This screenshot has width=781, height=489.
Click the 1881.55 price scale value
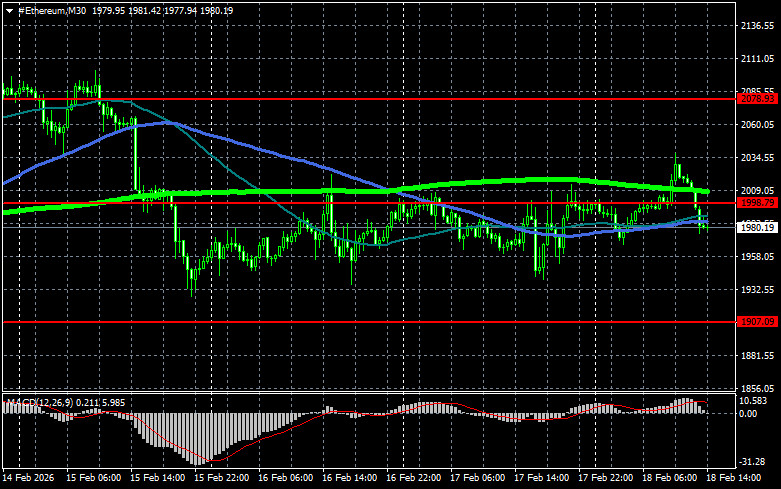(x=757, y=356)
